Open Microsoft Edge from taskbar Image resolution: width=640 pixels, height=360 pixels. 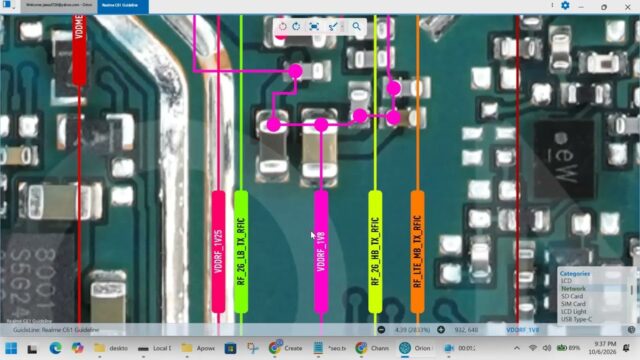click(x=56, y=348)
